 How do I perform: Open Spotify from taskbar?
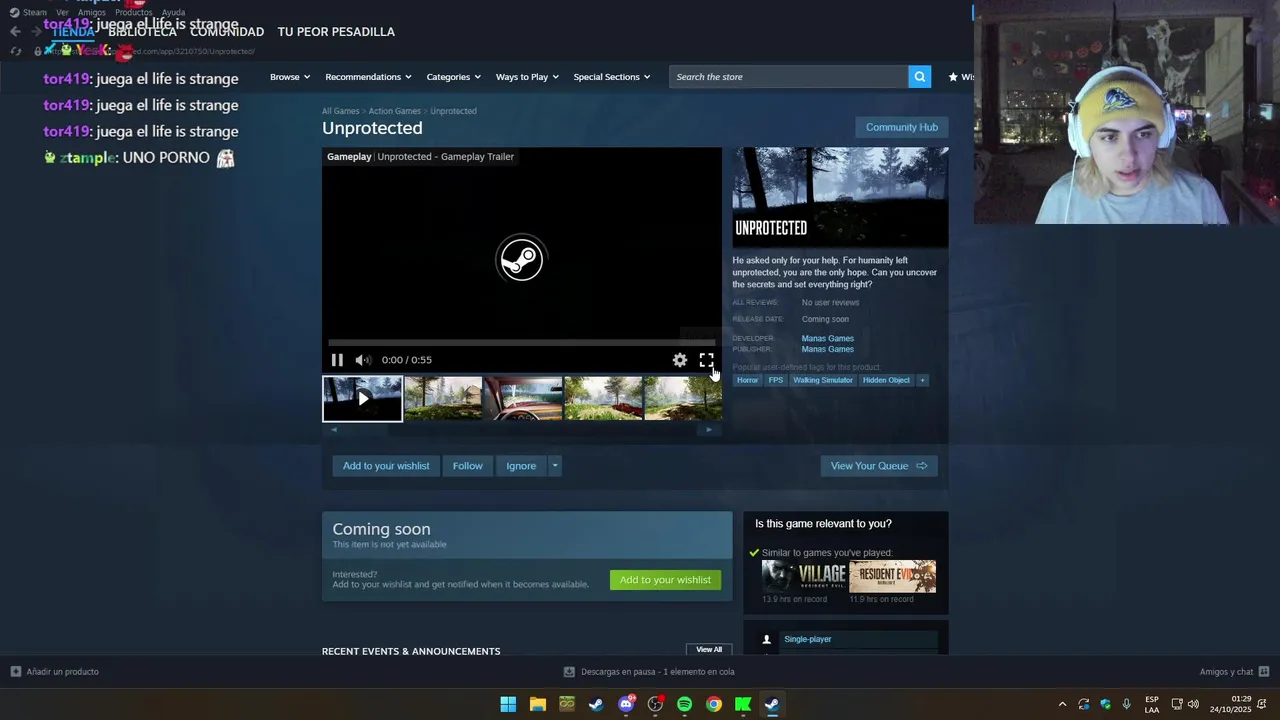click(684, 704)
